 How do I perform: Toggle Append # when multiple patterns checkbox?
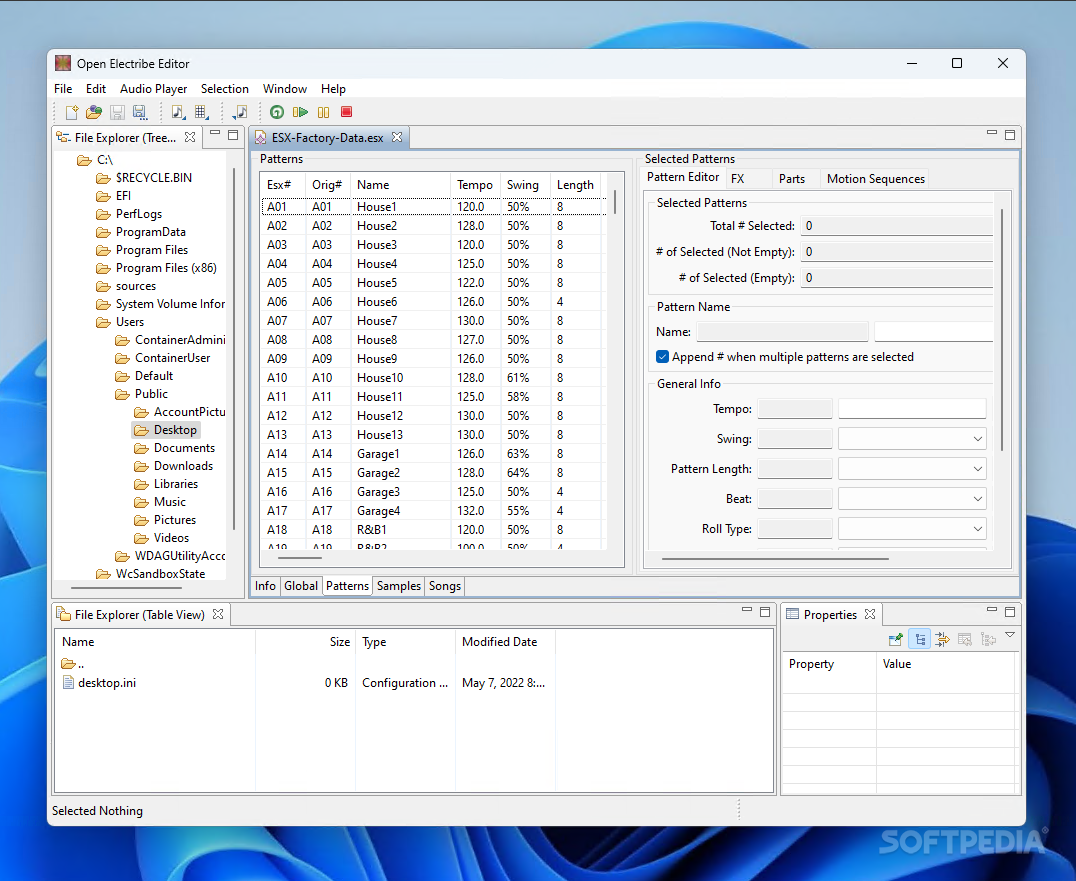pos(662,357)
